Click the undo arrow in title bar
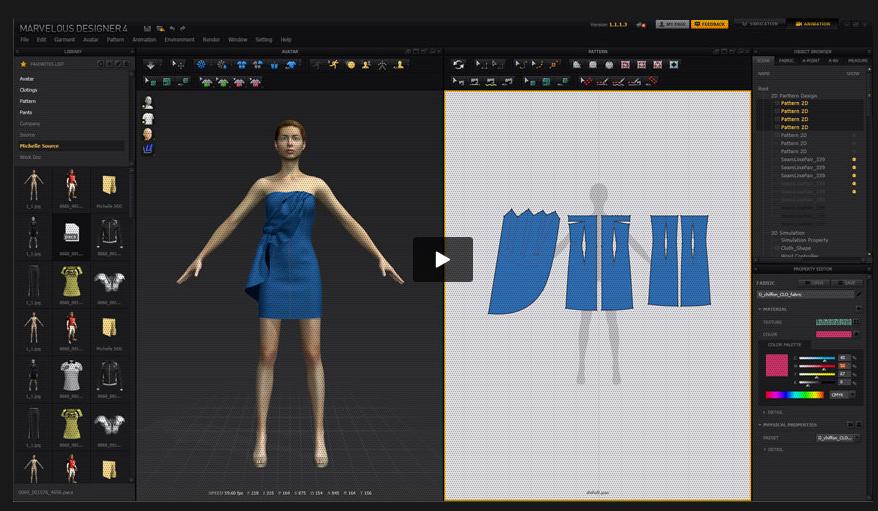Screen dimensions: 878x511 click(x=172, y=29)
